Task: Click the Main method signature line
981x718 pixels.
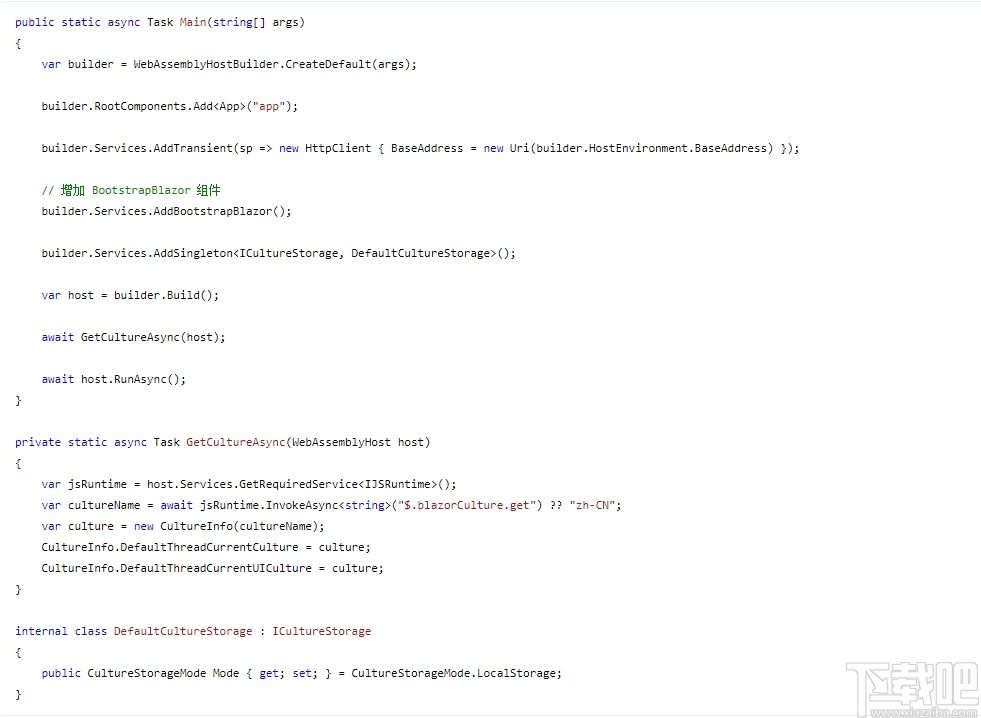Action: pos(160,23)
